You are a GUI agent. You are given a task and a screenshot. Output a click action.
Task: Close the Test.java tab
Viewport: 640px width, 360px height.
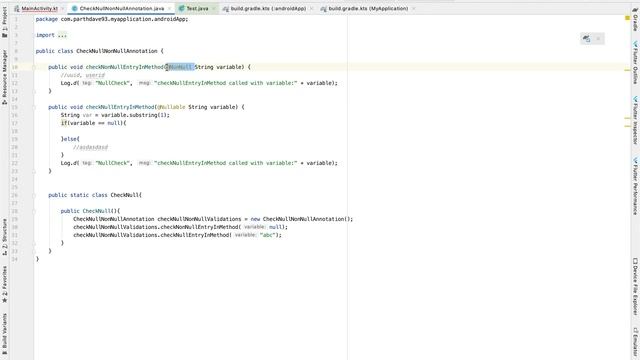pyautogui.click(x=213, y=8)
